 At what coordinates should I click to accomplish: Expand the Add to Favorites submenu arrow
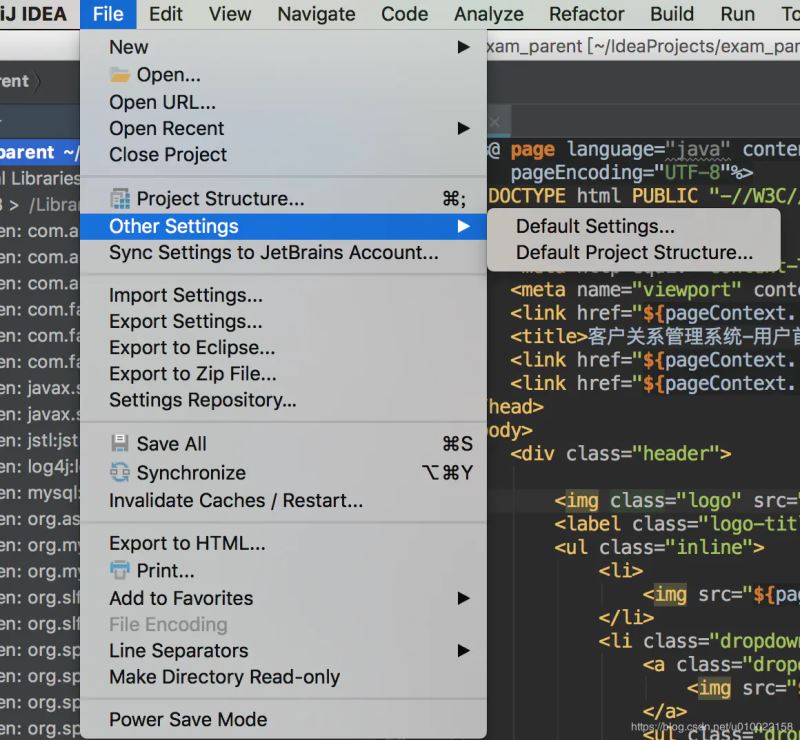[463, 598]
